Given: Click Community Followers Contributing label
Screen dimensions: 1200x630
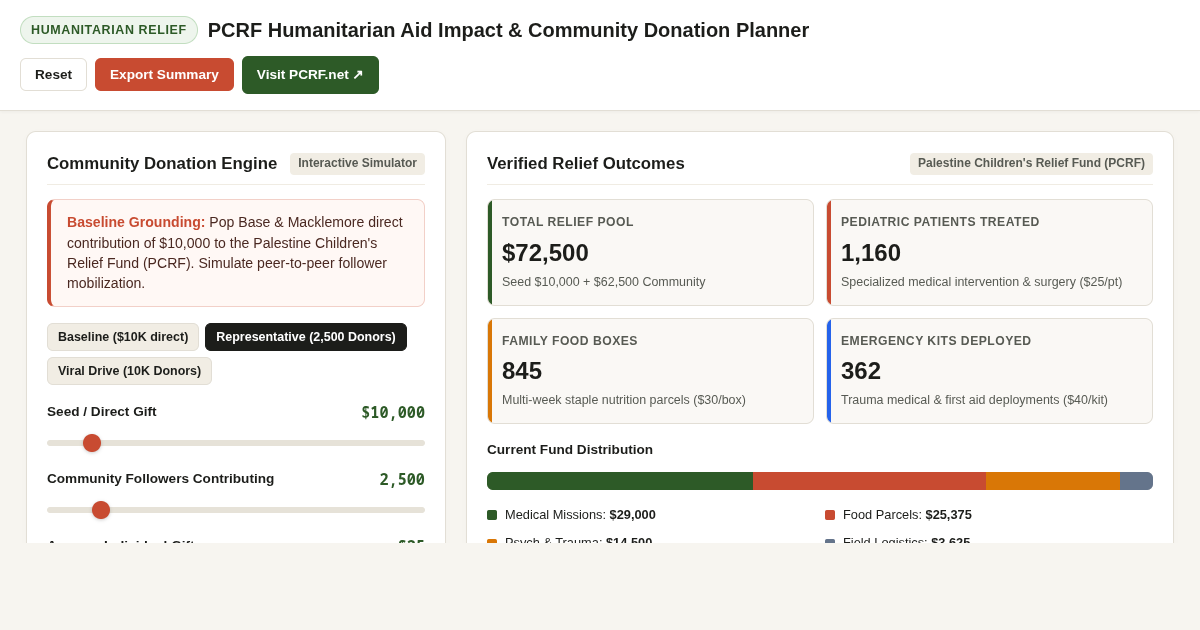Looking at the screenshot, I should point(160,479).
